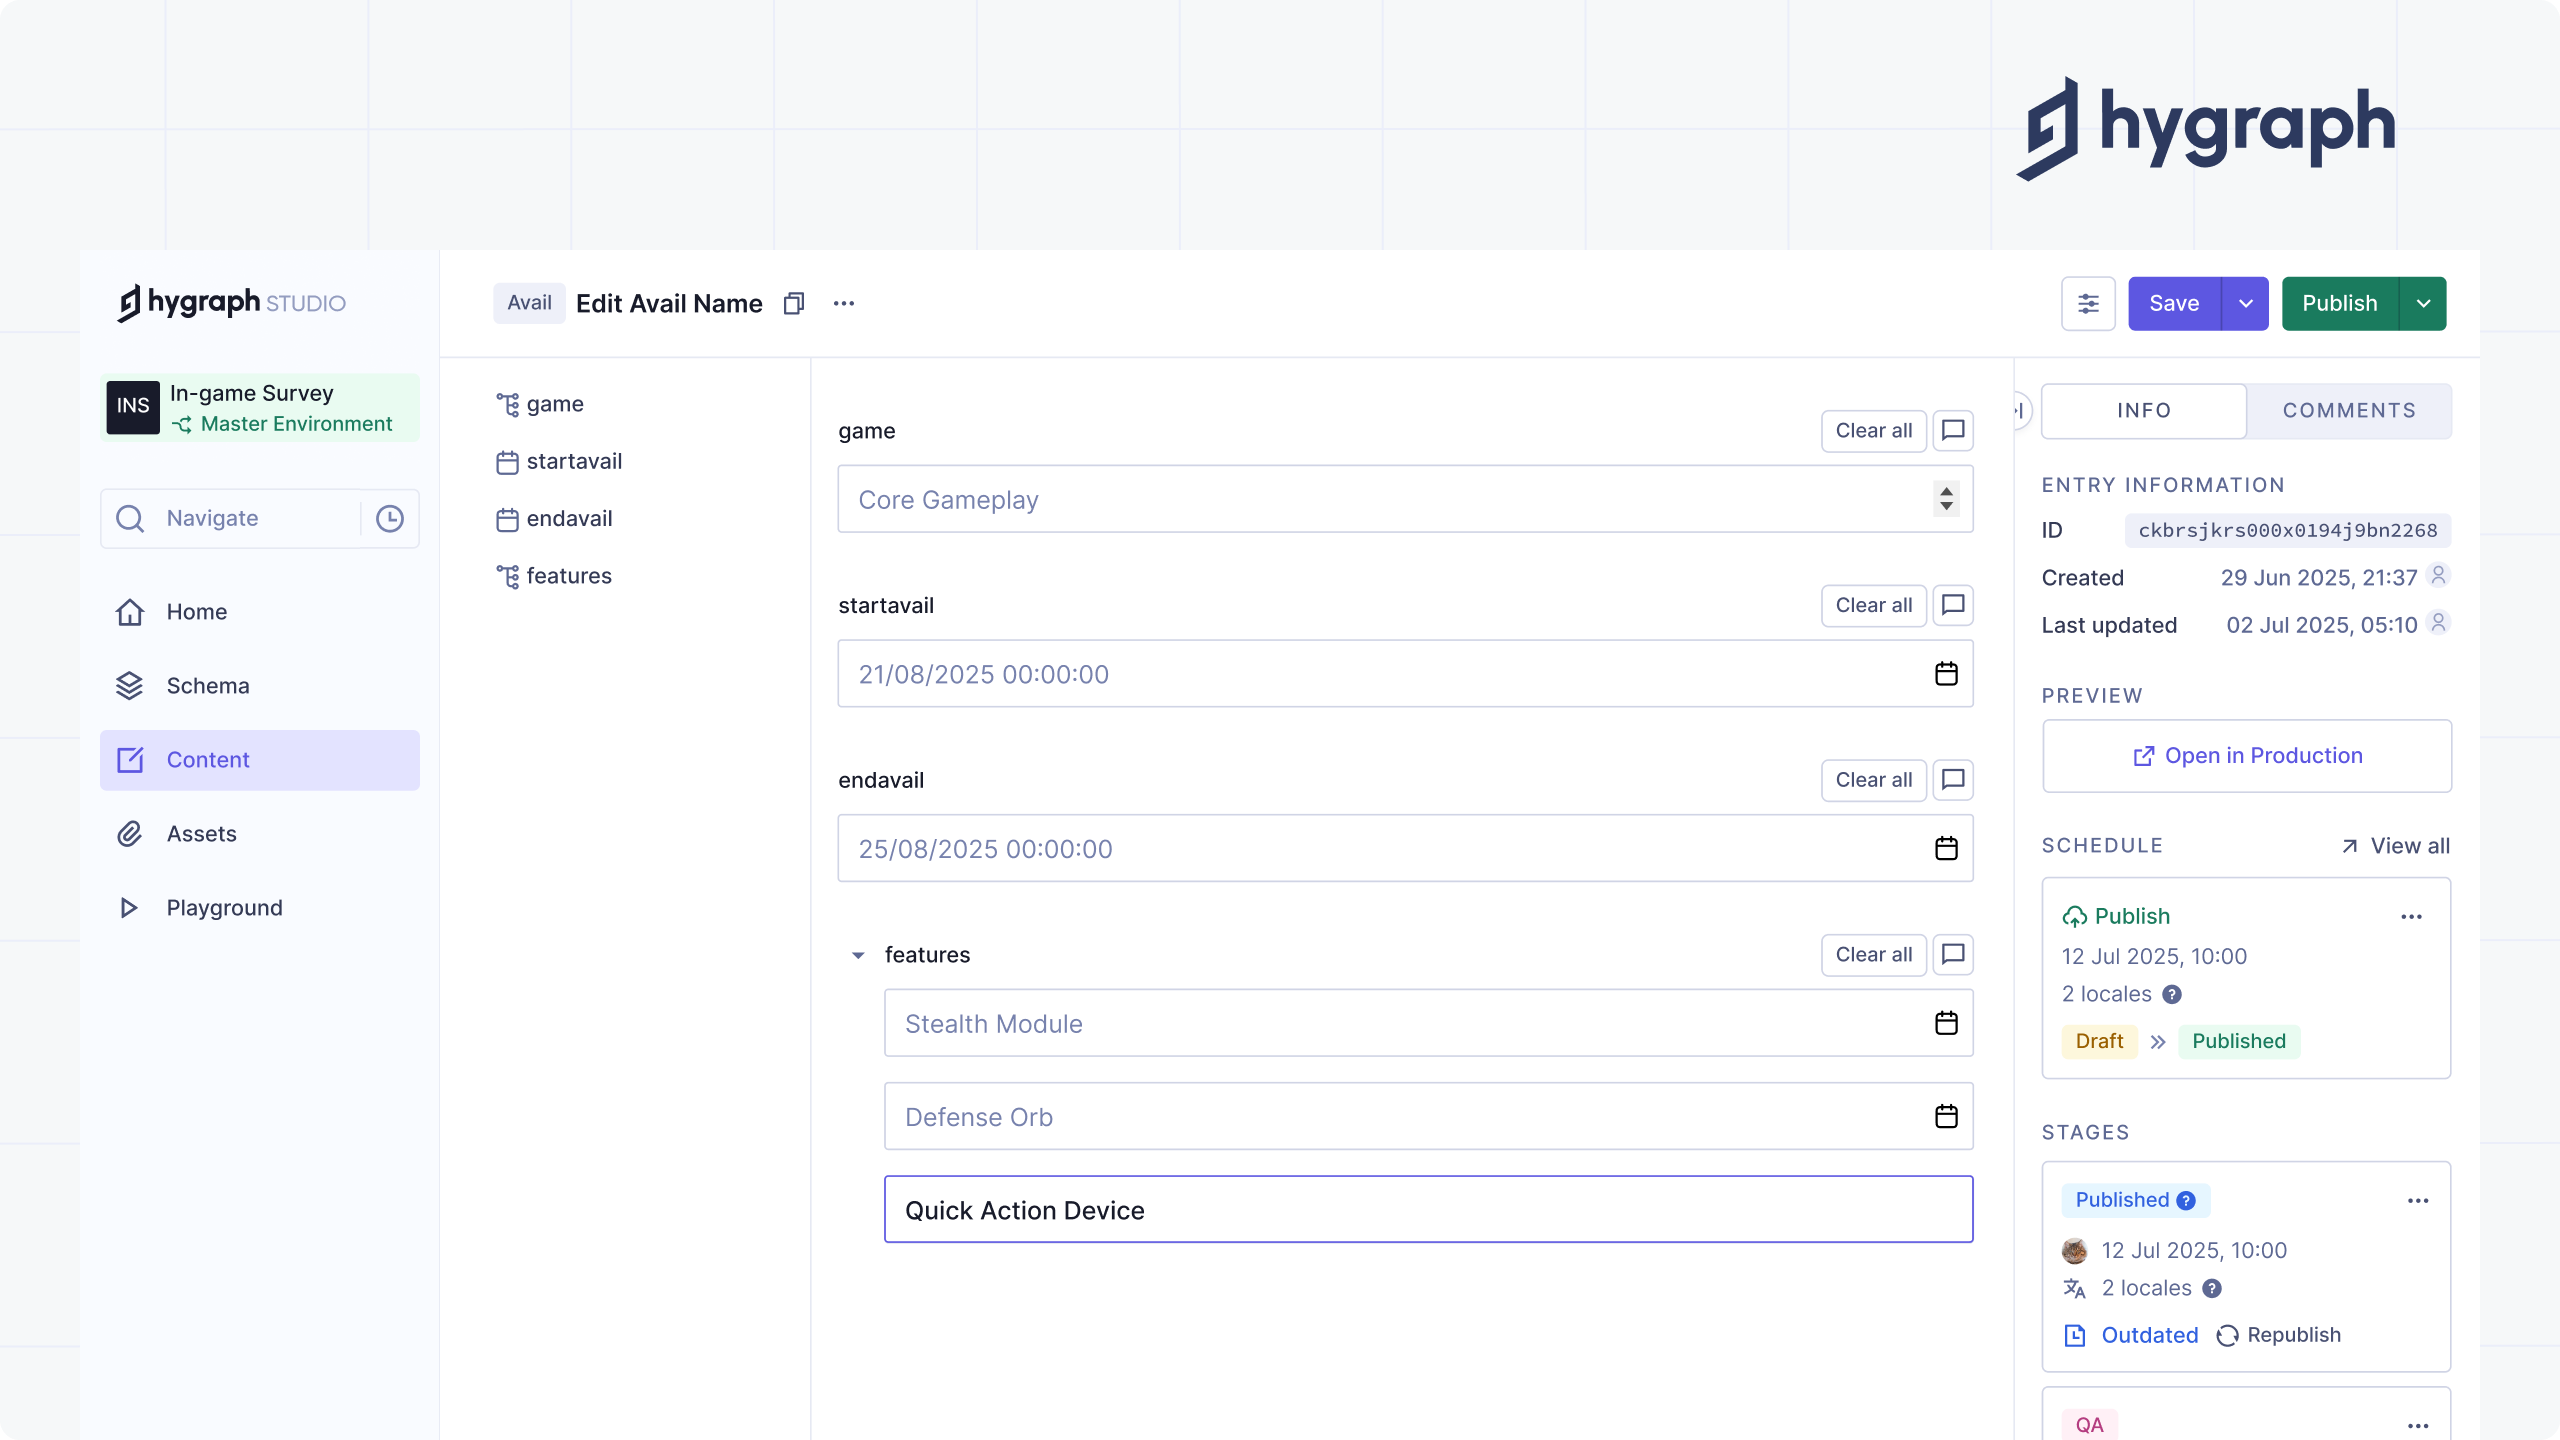Click View all schedule link
This screenshot has height=1440, width=2560.
click(x=2396, y=846)
